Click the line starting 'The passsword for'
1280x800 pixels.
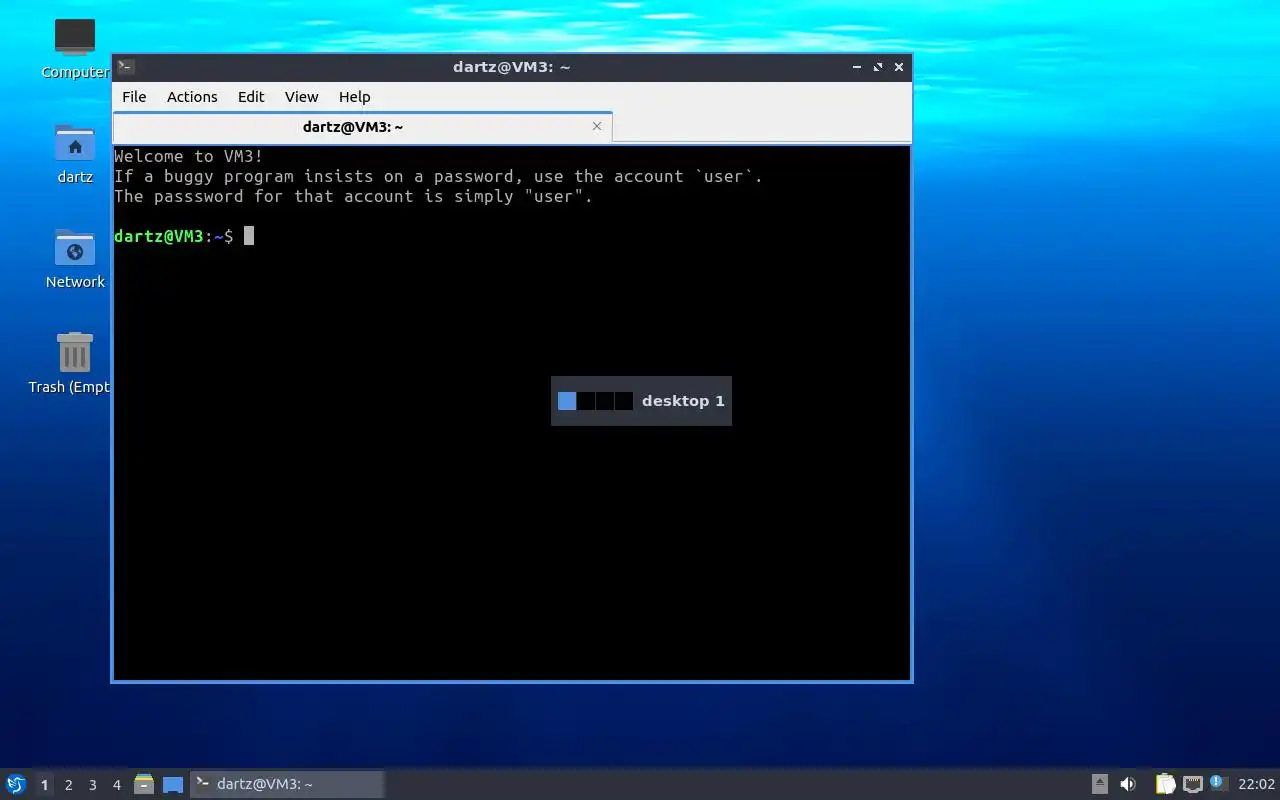point(353,196)
